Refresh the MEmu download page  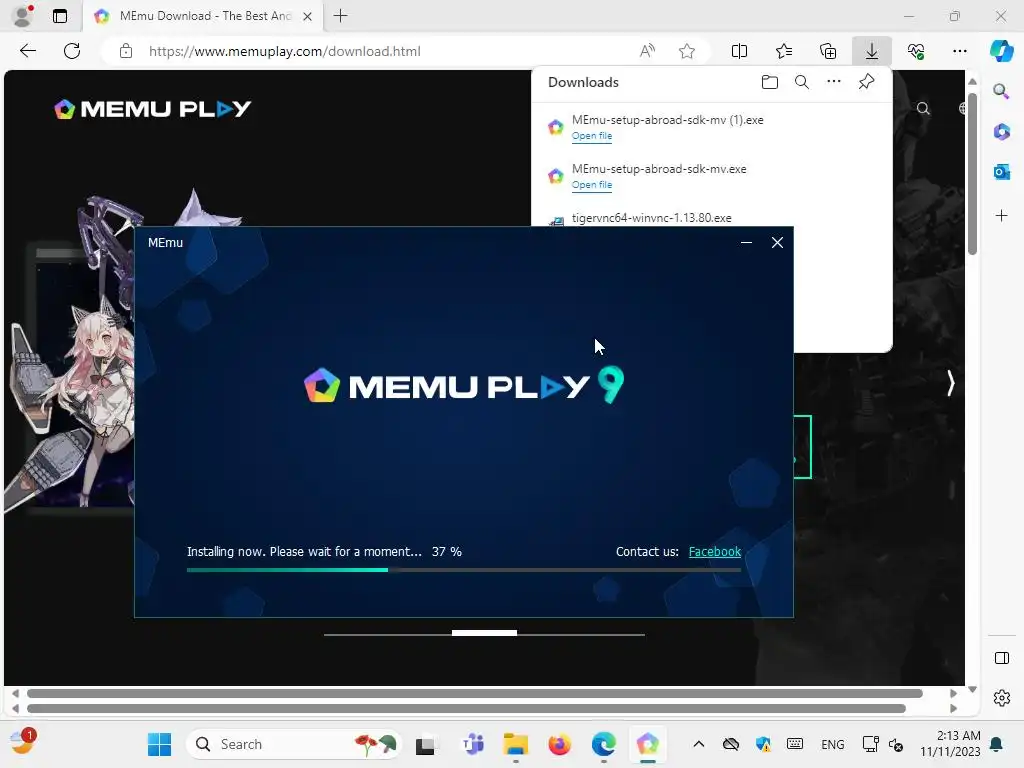click(72, 51)
